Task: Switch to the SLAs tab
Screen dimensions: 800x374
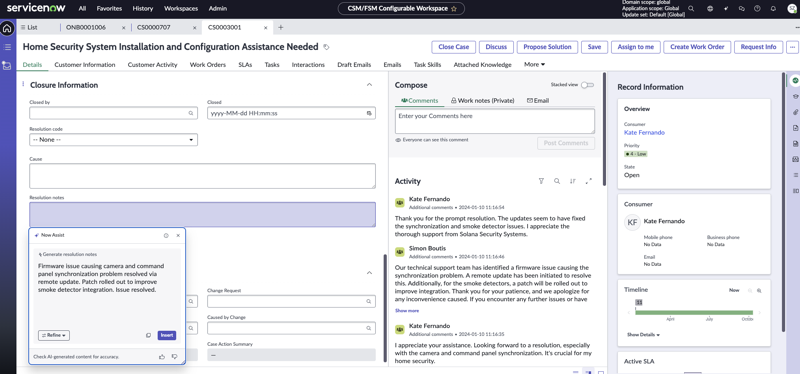Action: [x=245, y=65]
